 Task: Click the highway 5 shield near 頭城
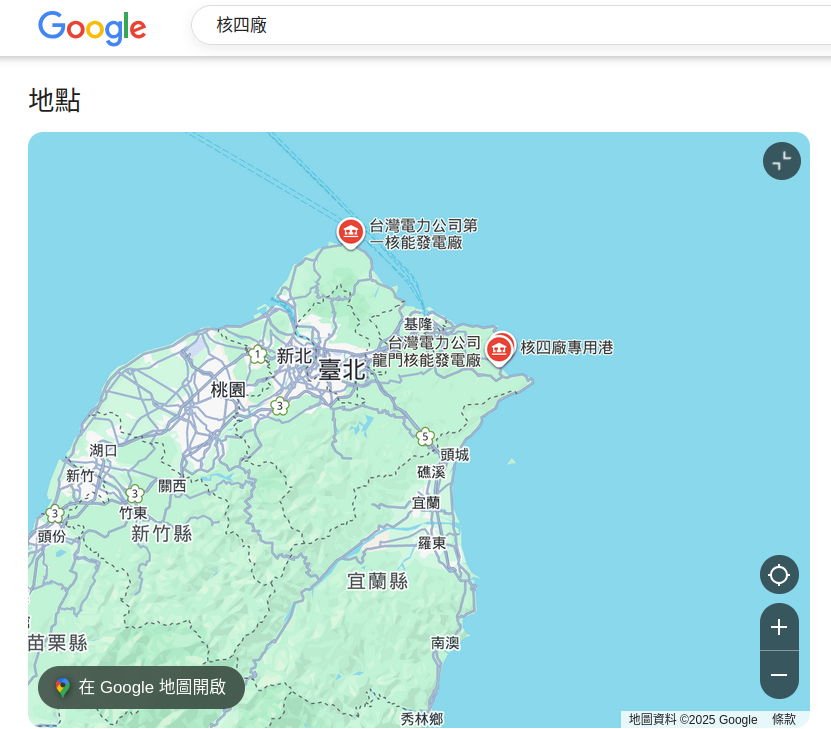425,437
